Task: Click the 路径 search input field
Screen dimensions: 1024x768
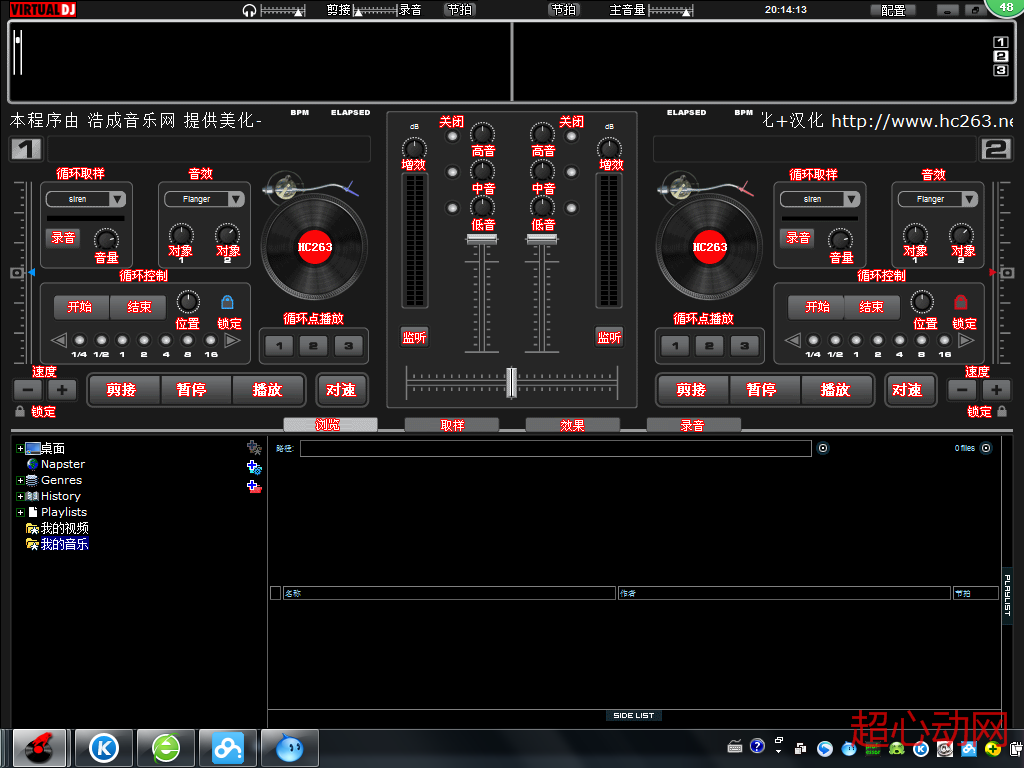Action: click(556, 448)
